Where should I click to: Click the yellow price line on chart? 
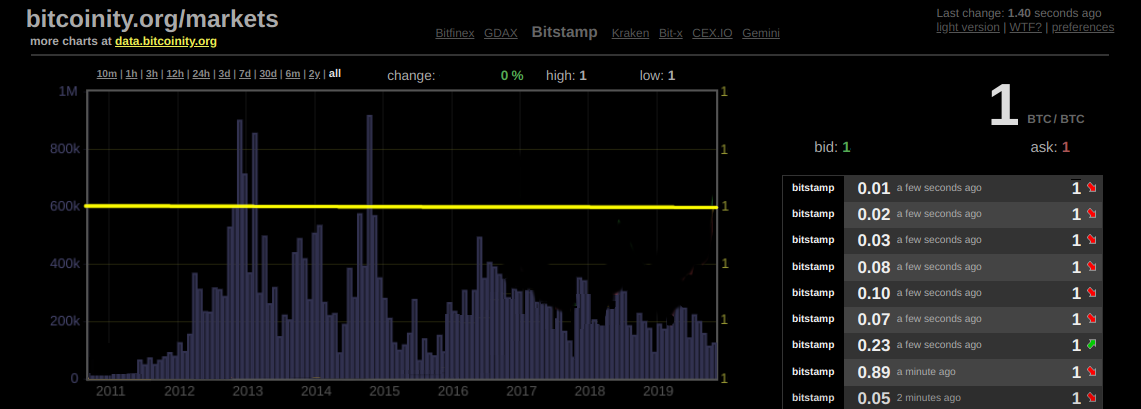click(400, 206)
